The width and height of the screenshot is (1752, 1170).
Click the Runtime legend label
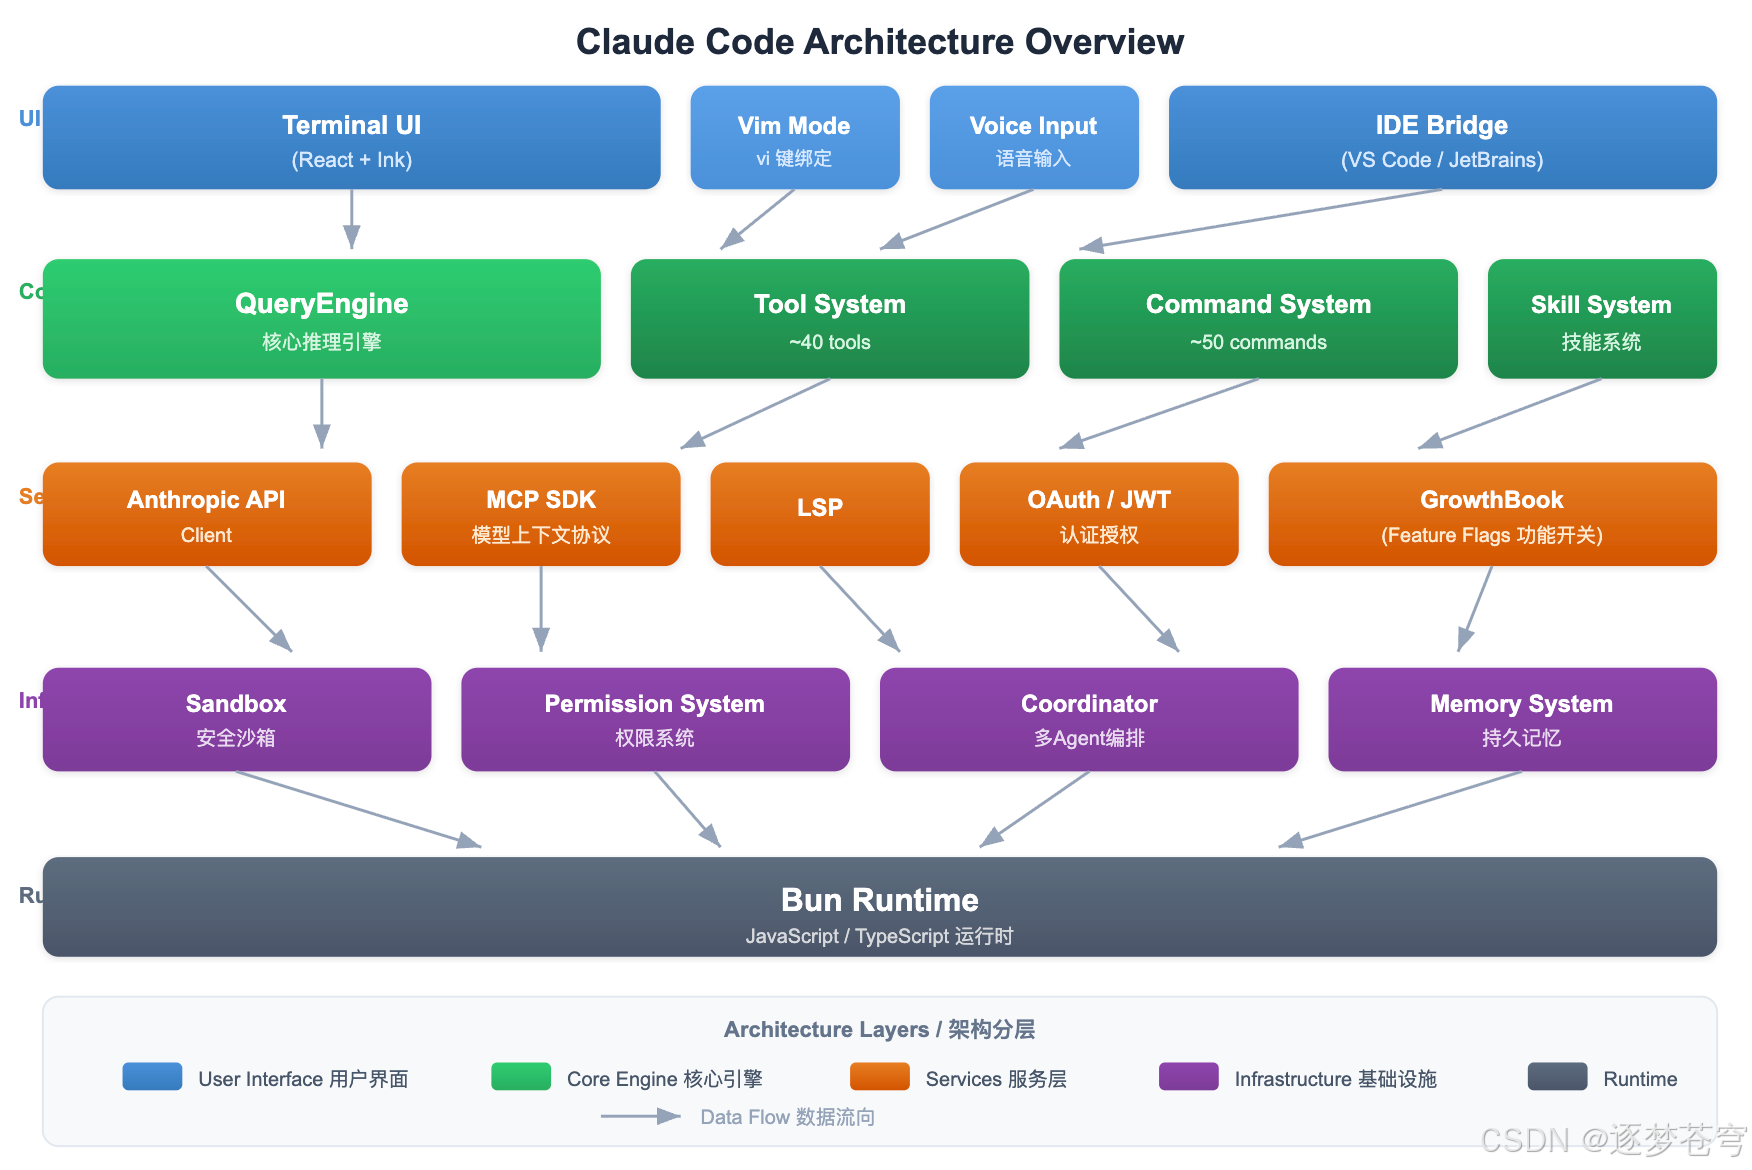point(1641,1079)
